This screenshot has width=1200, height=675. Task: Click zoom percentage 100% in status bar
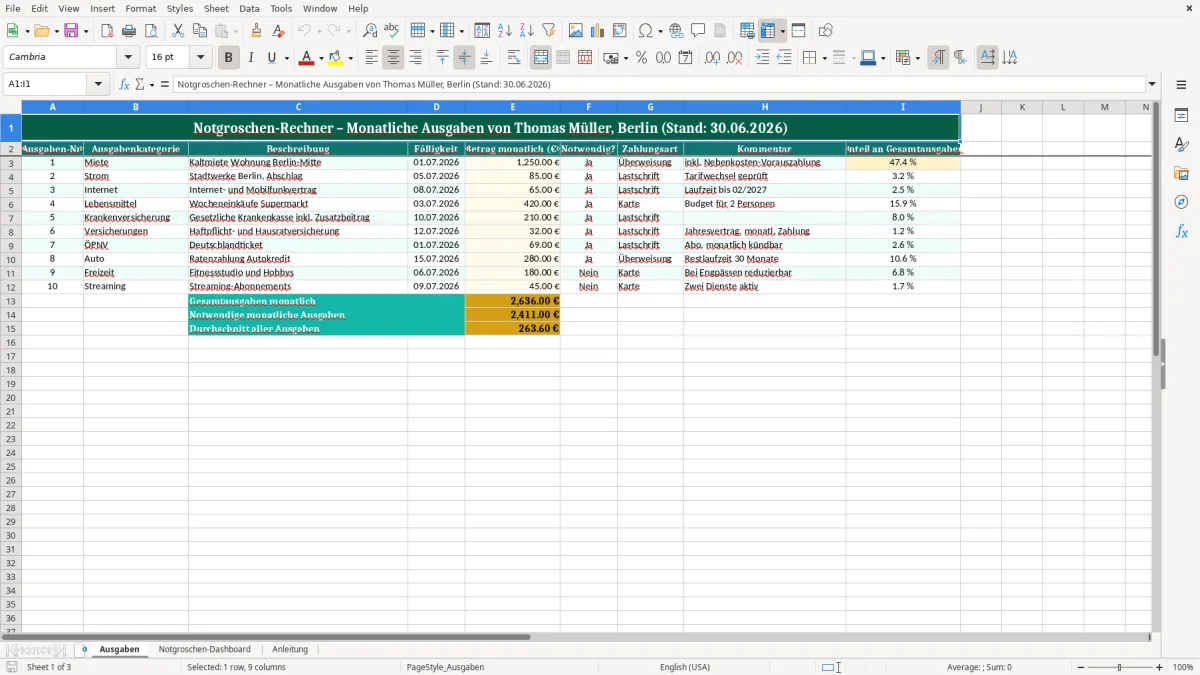[x=1183, y=667]
